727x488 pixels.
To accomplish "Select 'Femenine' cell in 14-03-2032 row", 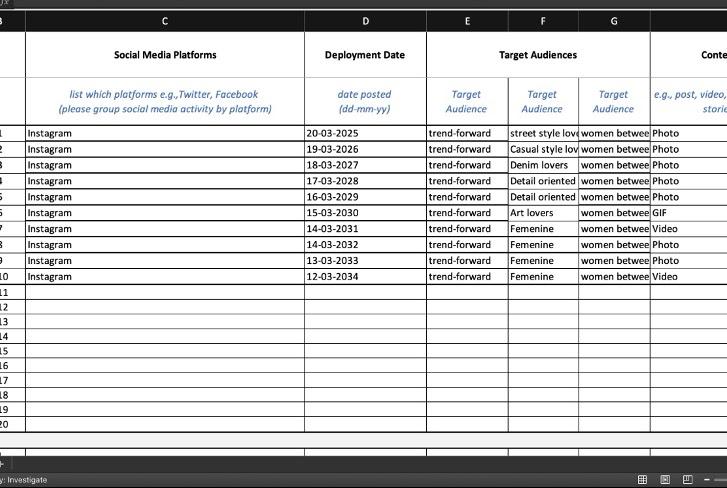I will pyautogui.click(x=543, y=245).
